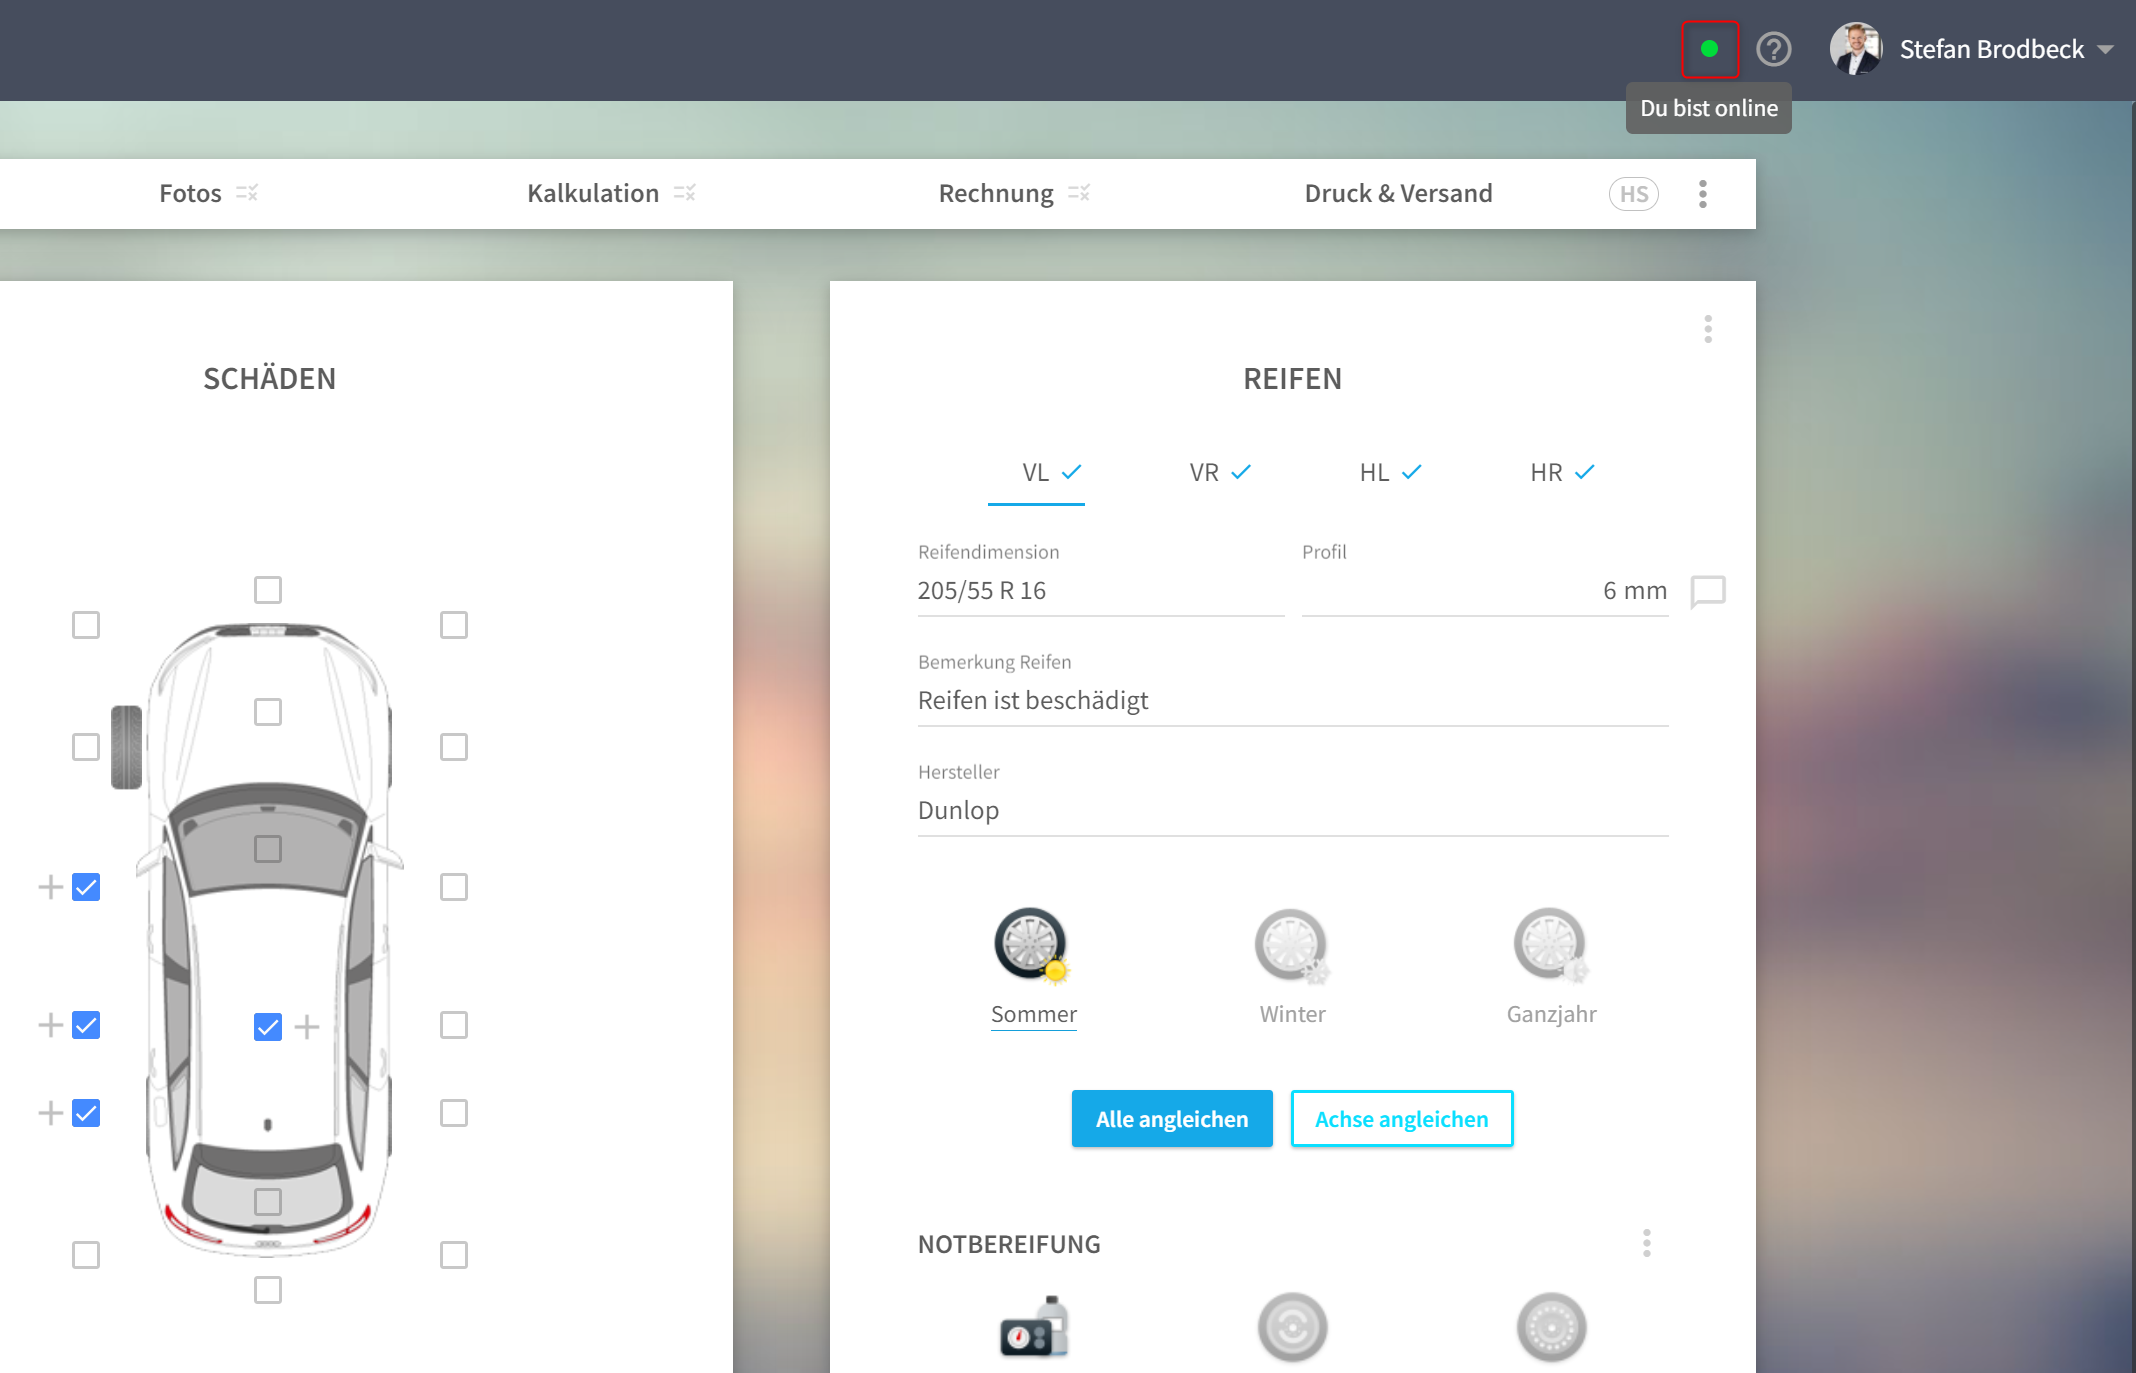Select the Winter tire type icon
Image resolution: width=2136 pixels, height=1373 pixels.
(1292, 945)
